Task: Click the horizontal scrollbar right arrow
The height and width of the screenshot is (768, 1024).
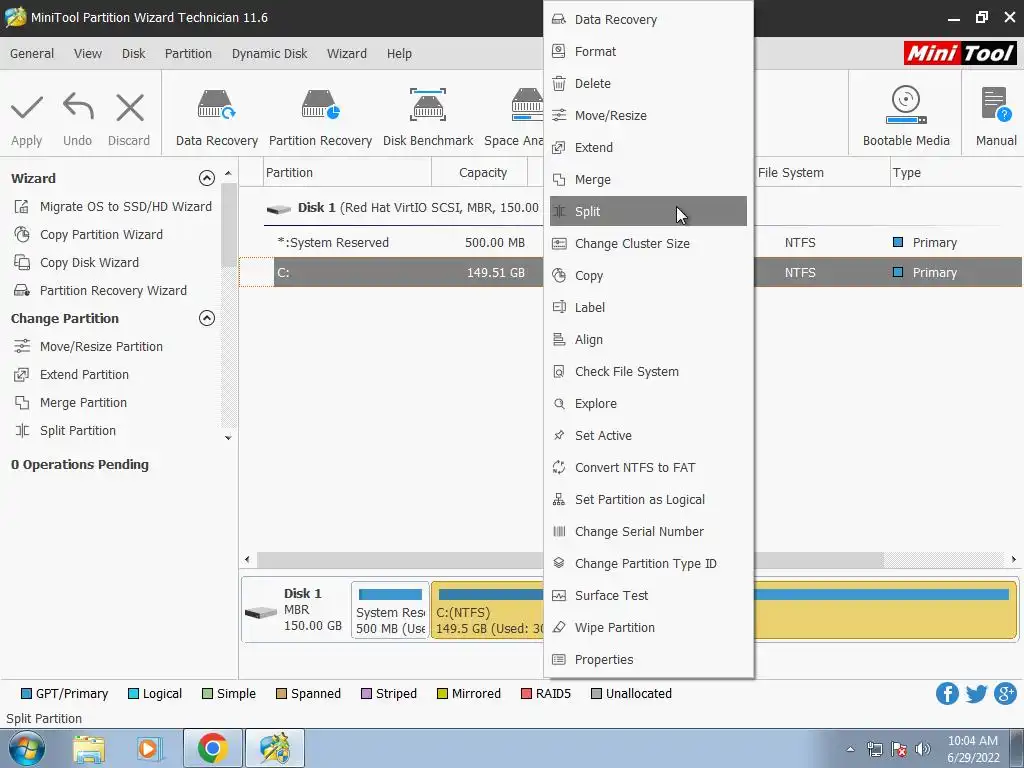Action: tap(1014, 560)
